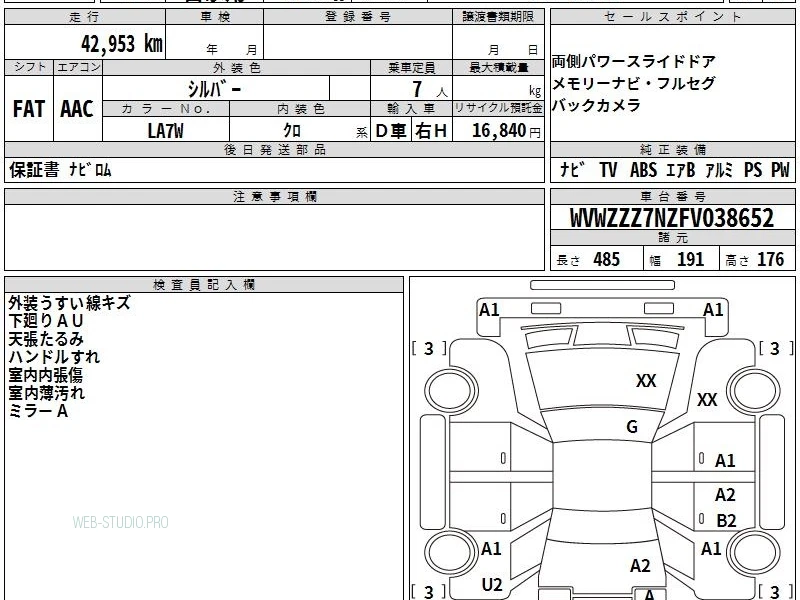800x600 pixels.
Task: Click the 走行 column header
Action: click(85, 17)
